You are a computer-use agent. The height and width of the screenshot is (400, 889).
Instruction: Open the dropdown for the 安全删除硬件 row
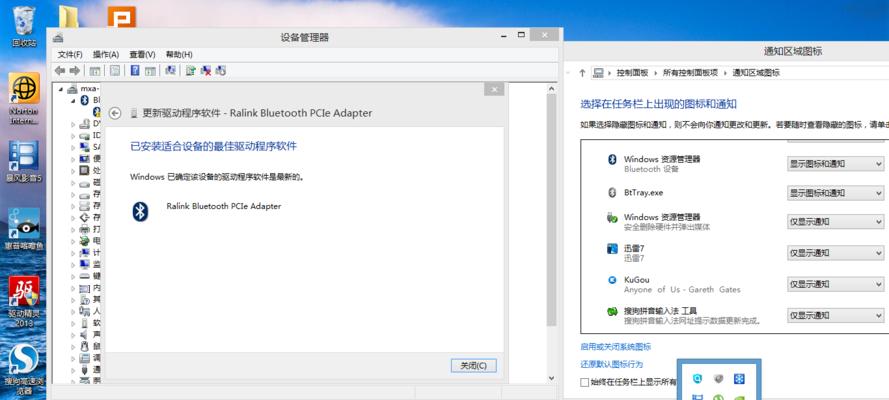click(836, 222)
